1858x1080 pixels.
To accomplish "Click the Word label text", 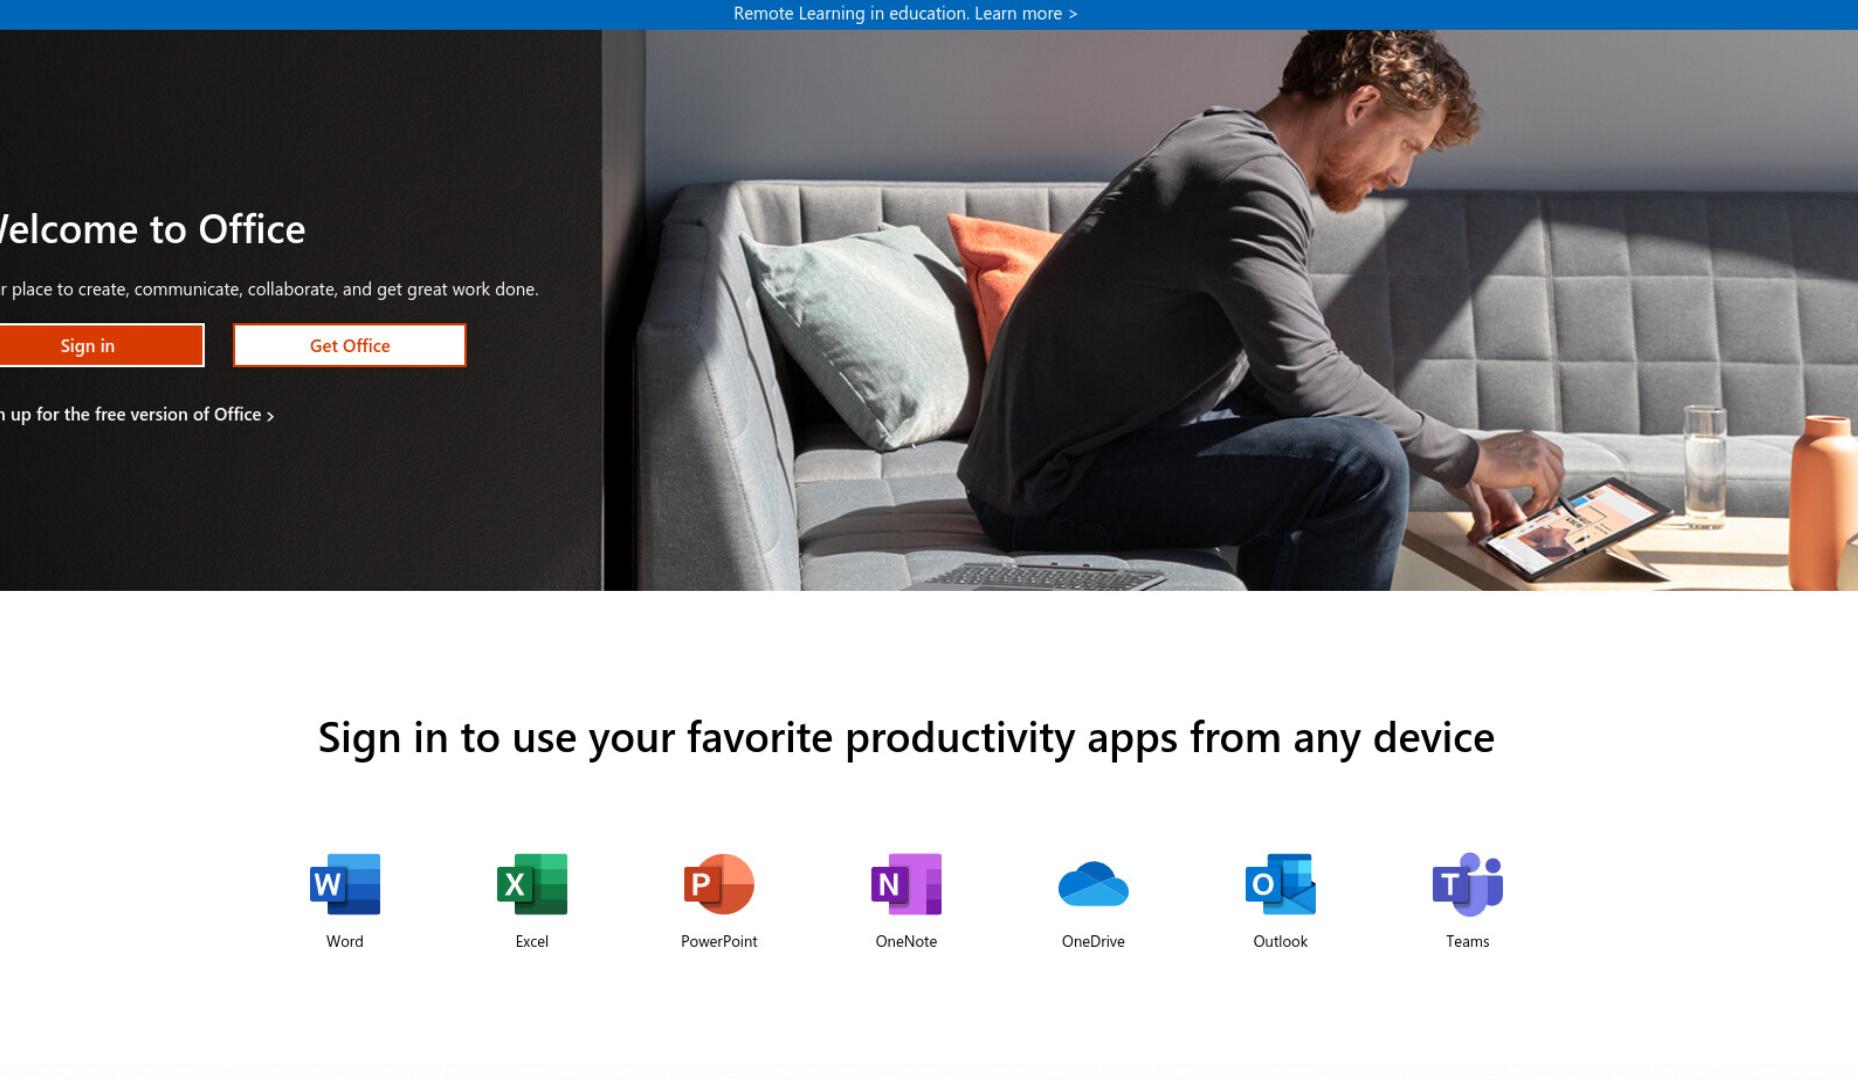I will pyautogui.click(x=345, y=941).
